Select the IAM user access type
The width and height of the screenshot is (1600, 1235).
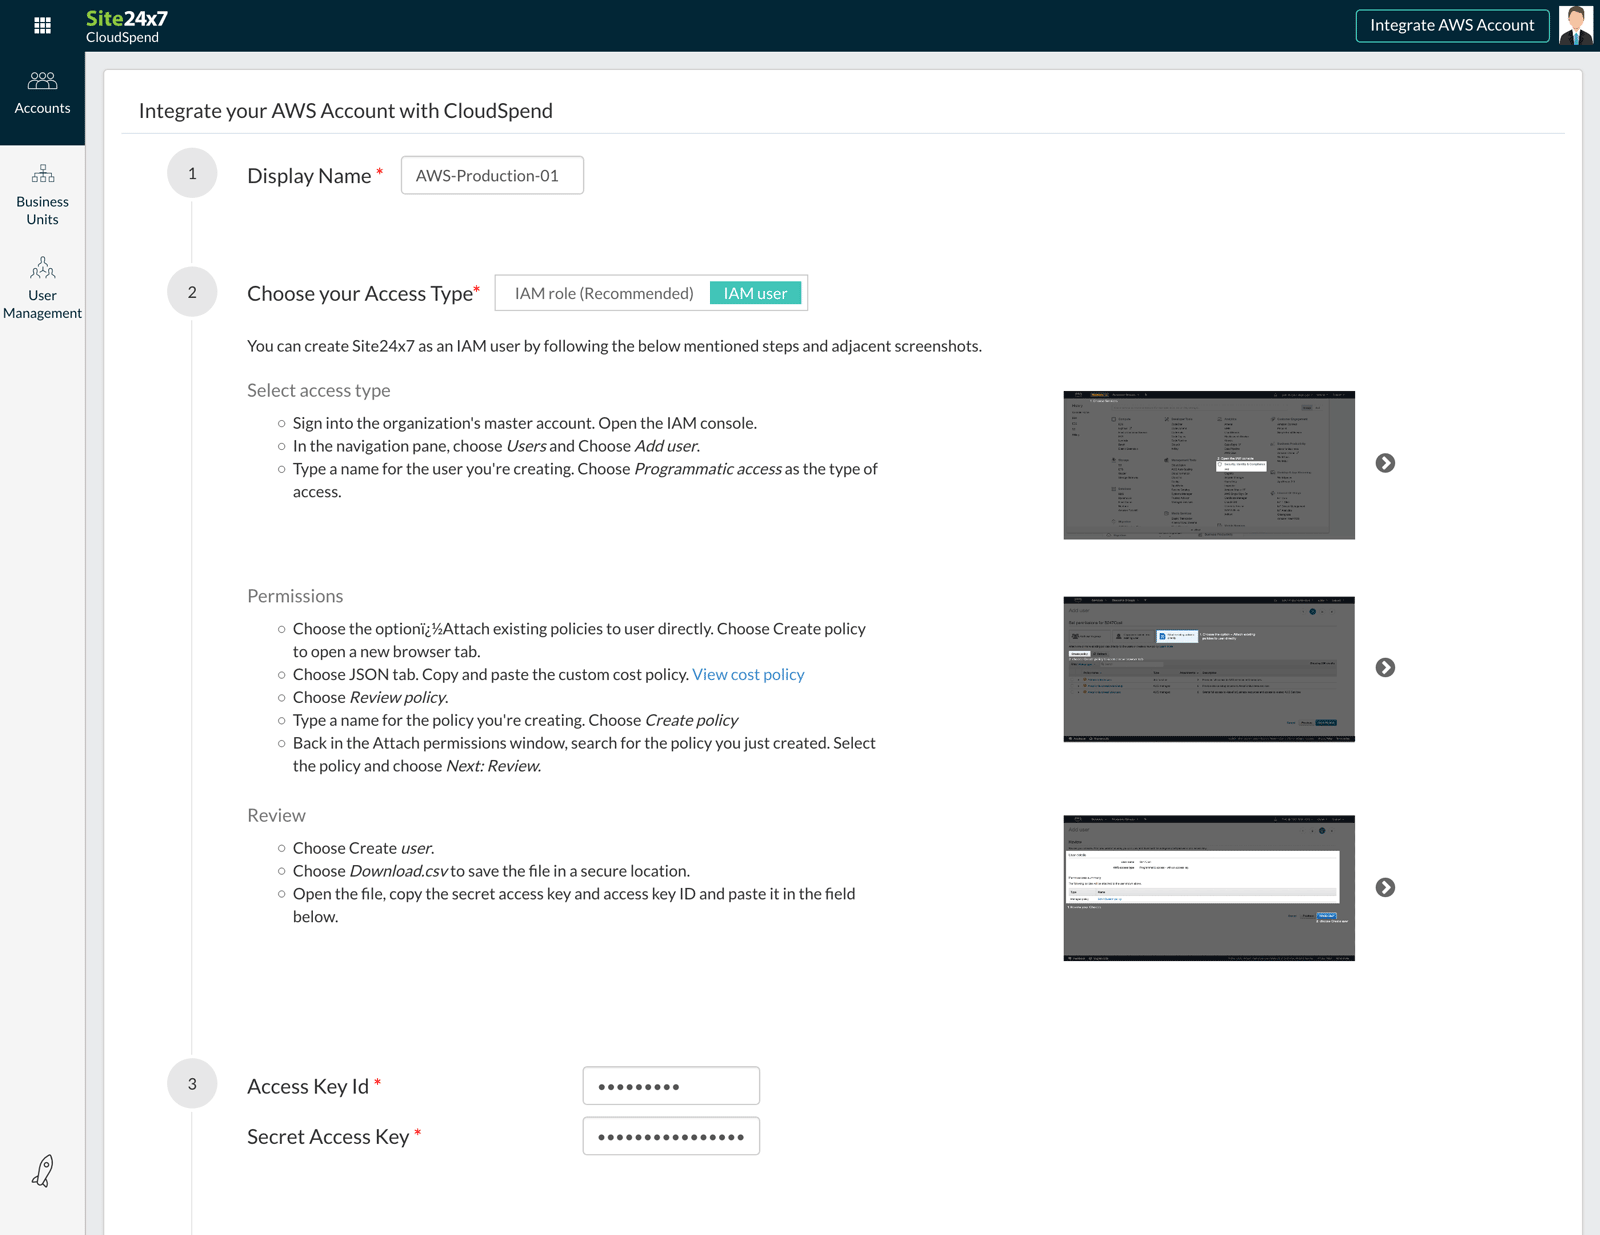coord(755,293)
